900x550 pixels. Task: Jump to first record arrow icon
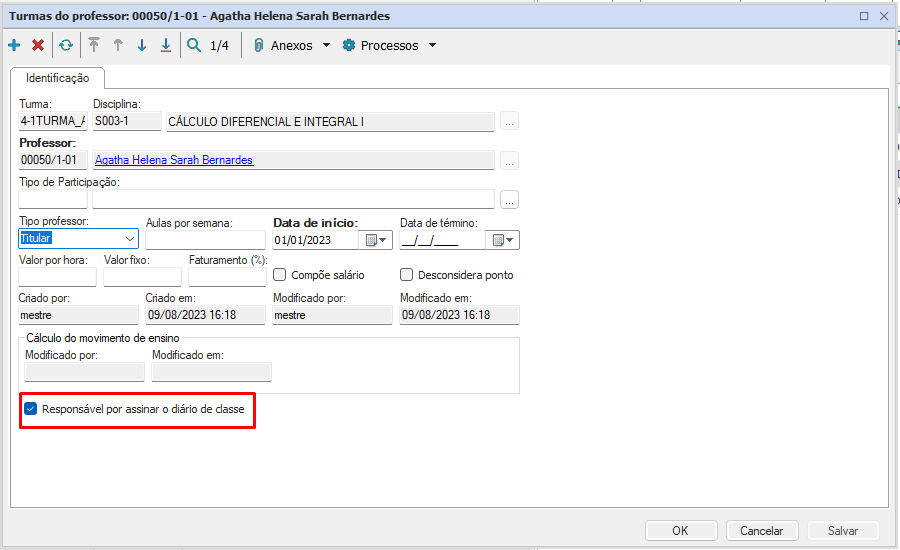94,45
